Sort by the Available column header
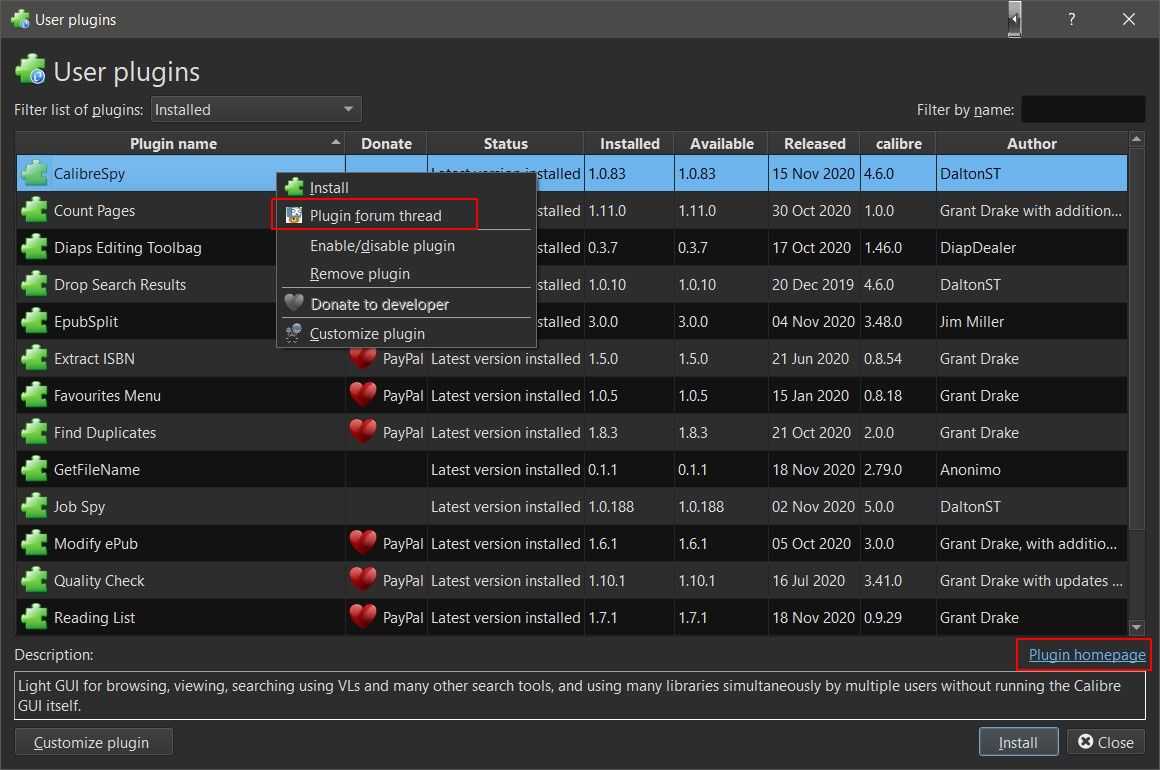1160x770 pixels. (x=721, y=143)
